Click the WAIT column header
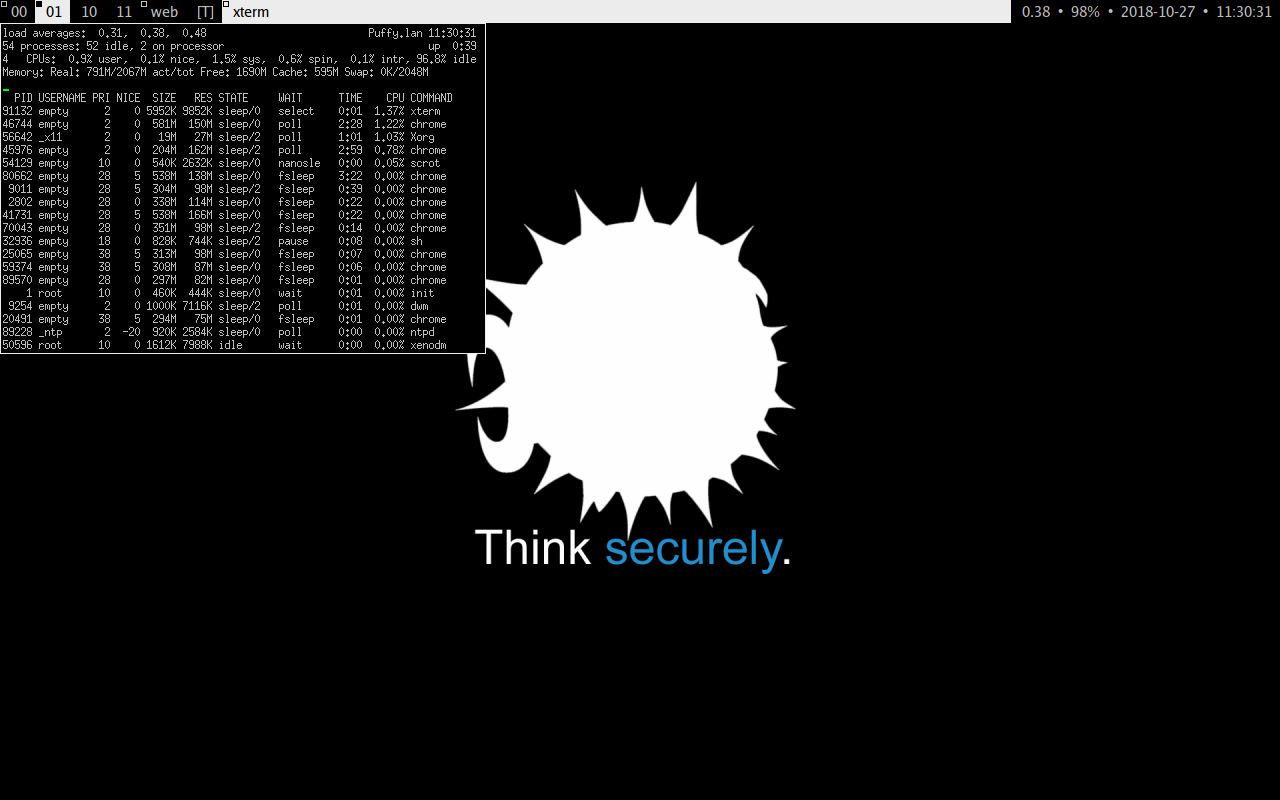The width and height of the screenshot is (1280, 800). [x=290, y=98]
